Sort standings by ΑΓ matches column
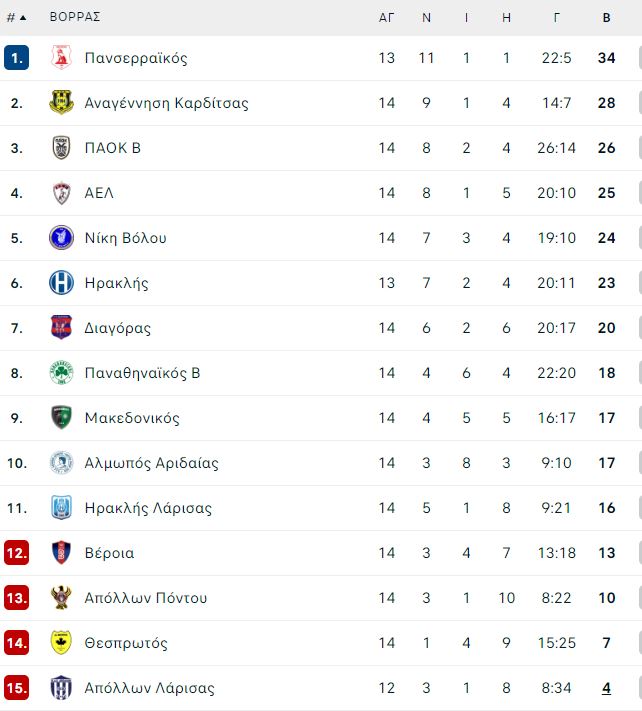 (x=386, y=18)
